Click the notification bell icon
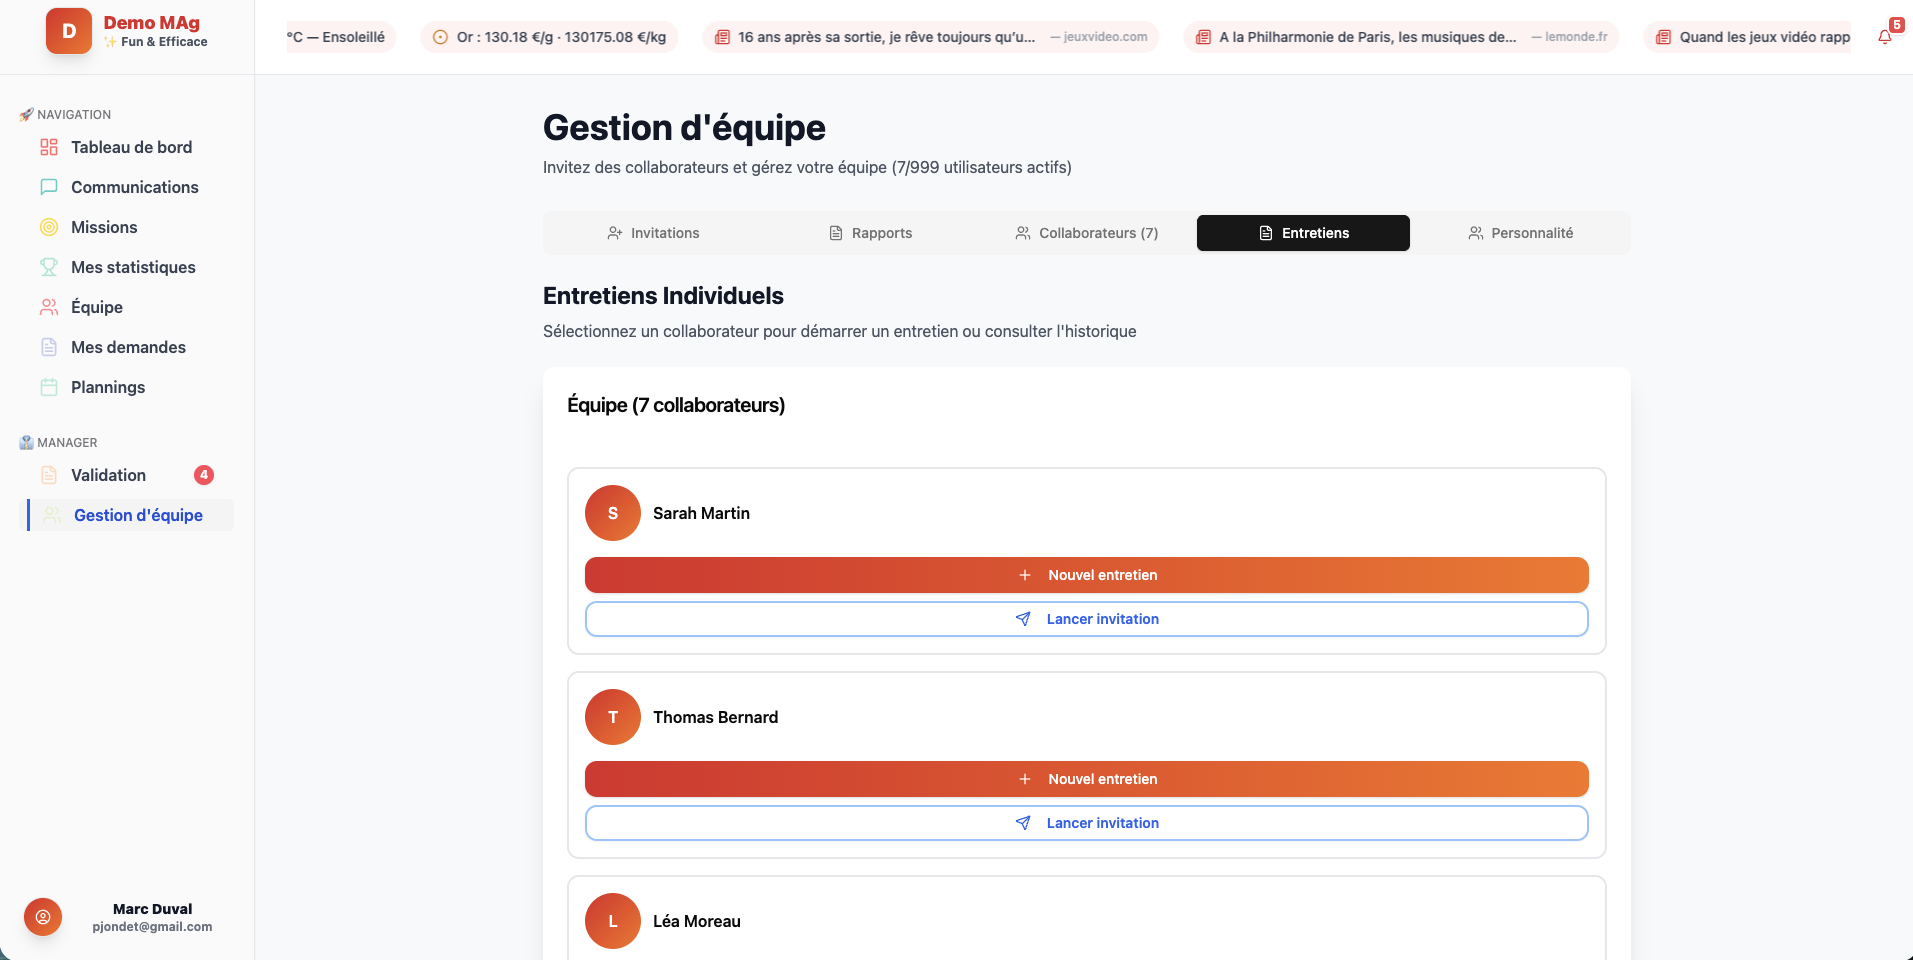The image size is (1913, 960). coord(1884,37)
